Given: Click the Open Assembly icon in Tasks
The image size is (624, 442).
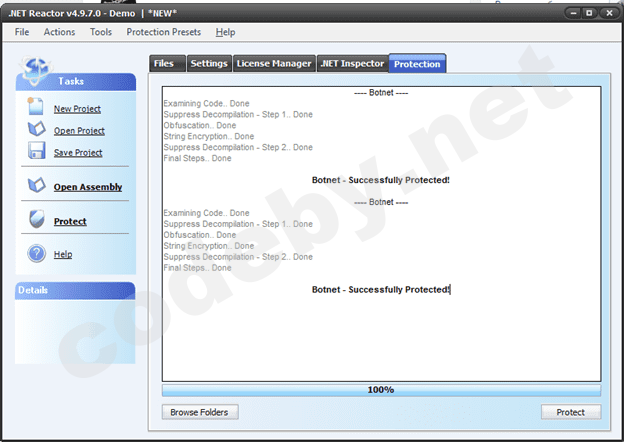Looking at the screenshot, I should [x=36, y=186].
